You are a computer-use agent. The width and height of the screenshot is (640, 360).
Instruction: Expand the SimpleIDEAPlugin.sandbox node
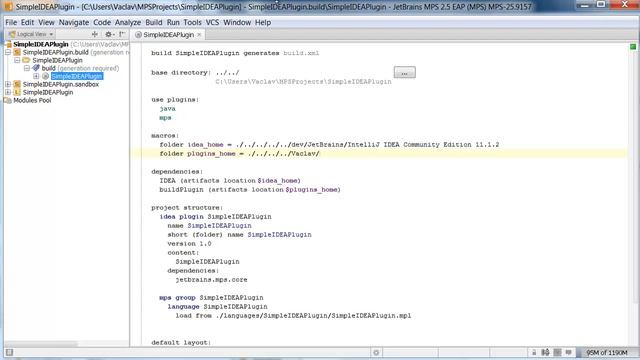pos(8,84)
